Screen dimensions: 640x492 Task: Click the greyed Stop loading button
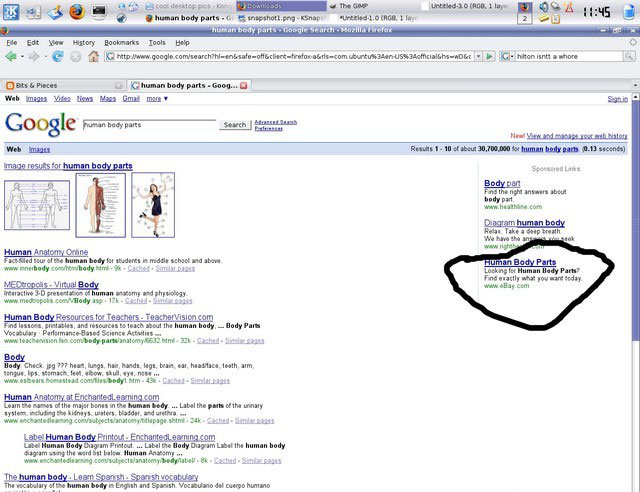[x=76, y=56]
